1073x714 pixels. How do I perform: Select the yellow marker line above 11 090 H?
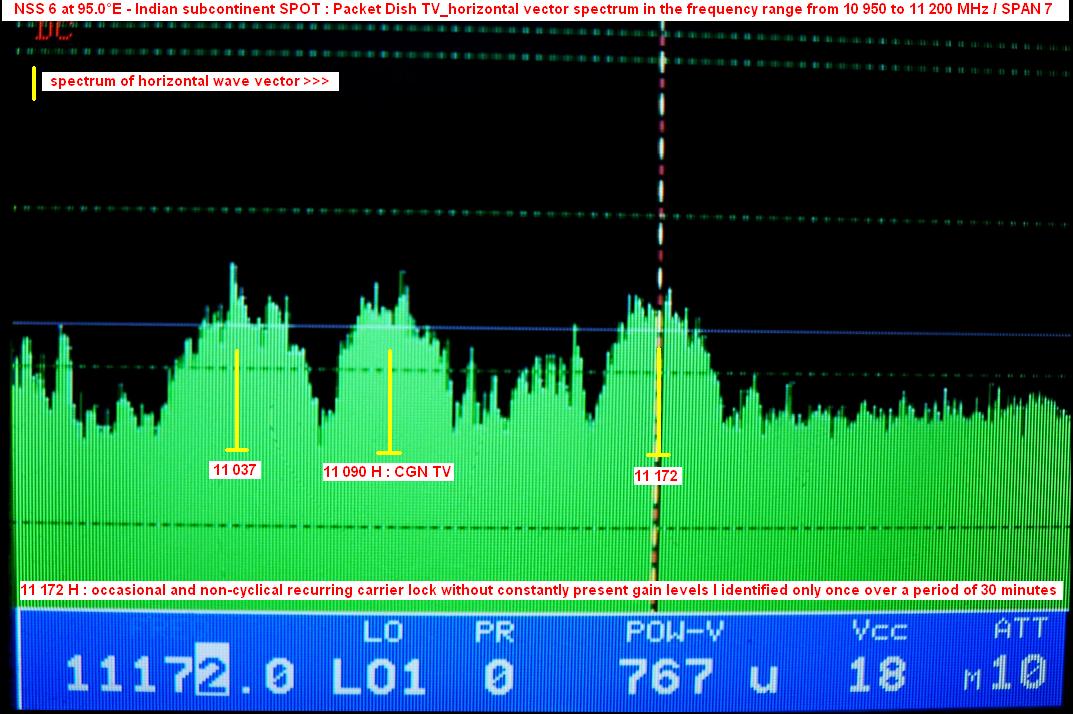tap(389, 400)
